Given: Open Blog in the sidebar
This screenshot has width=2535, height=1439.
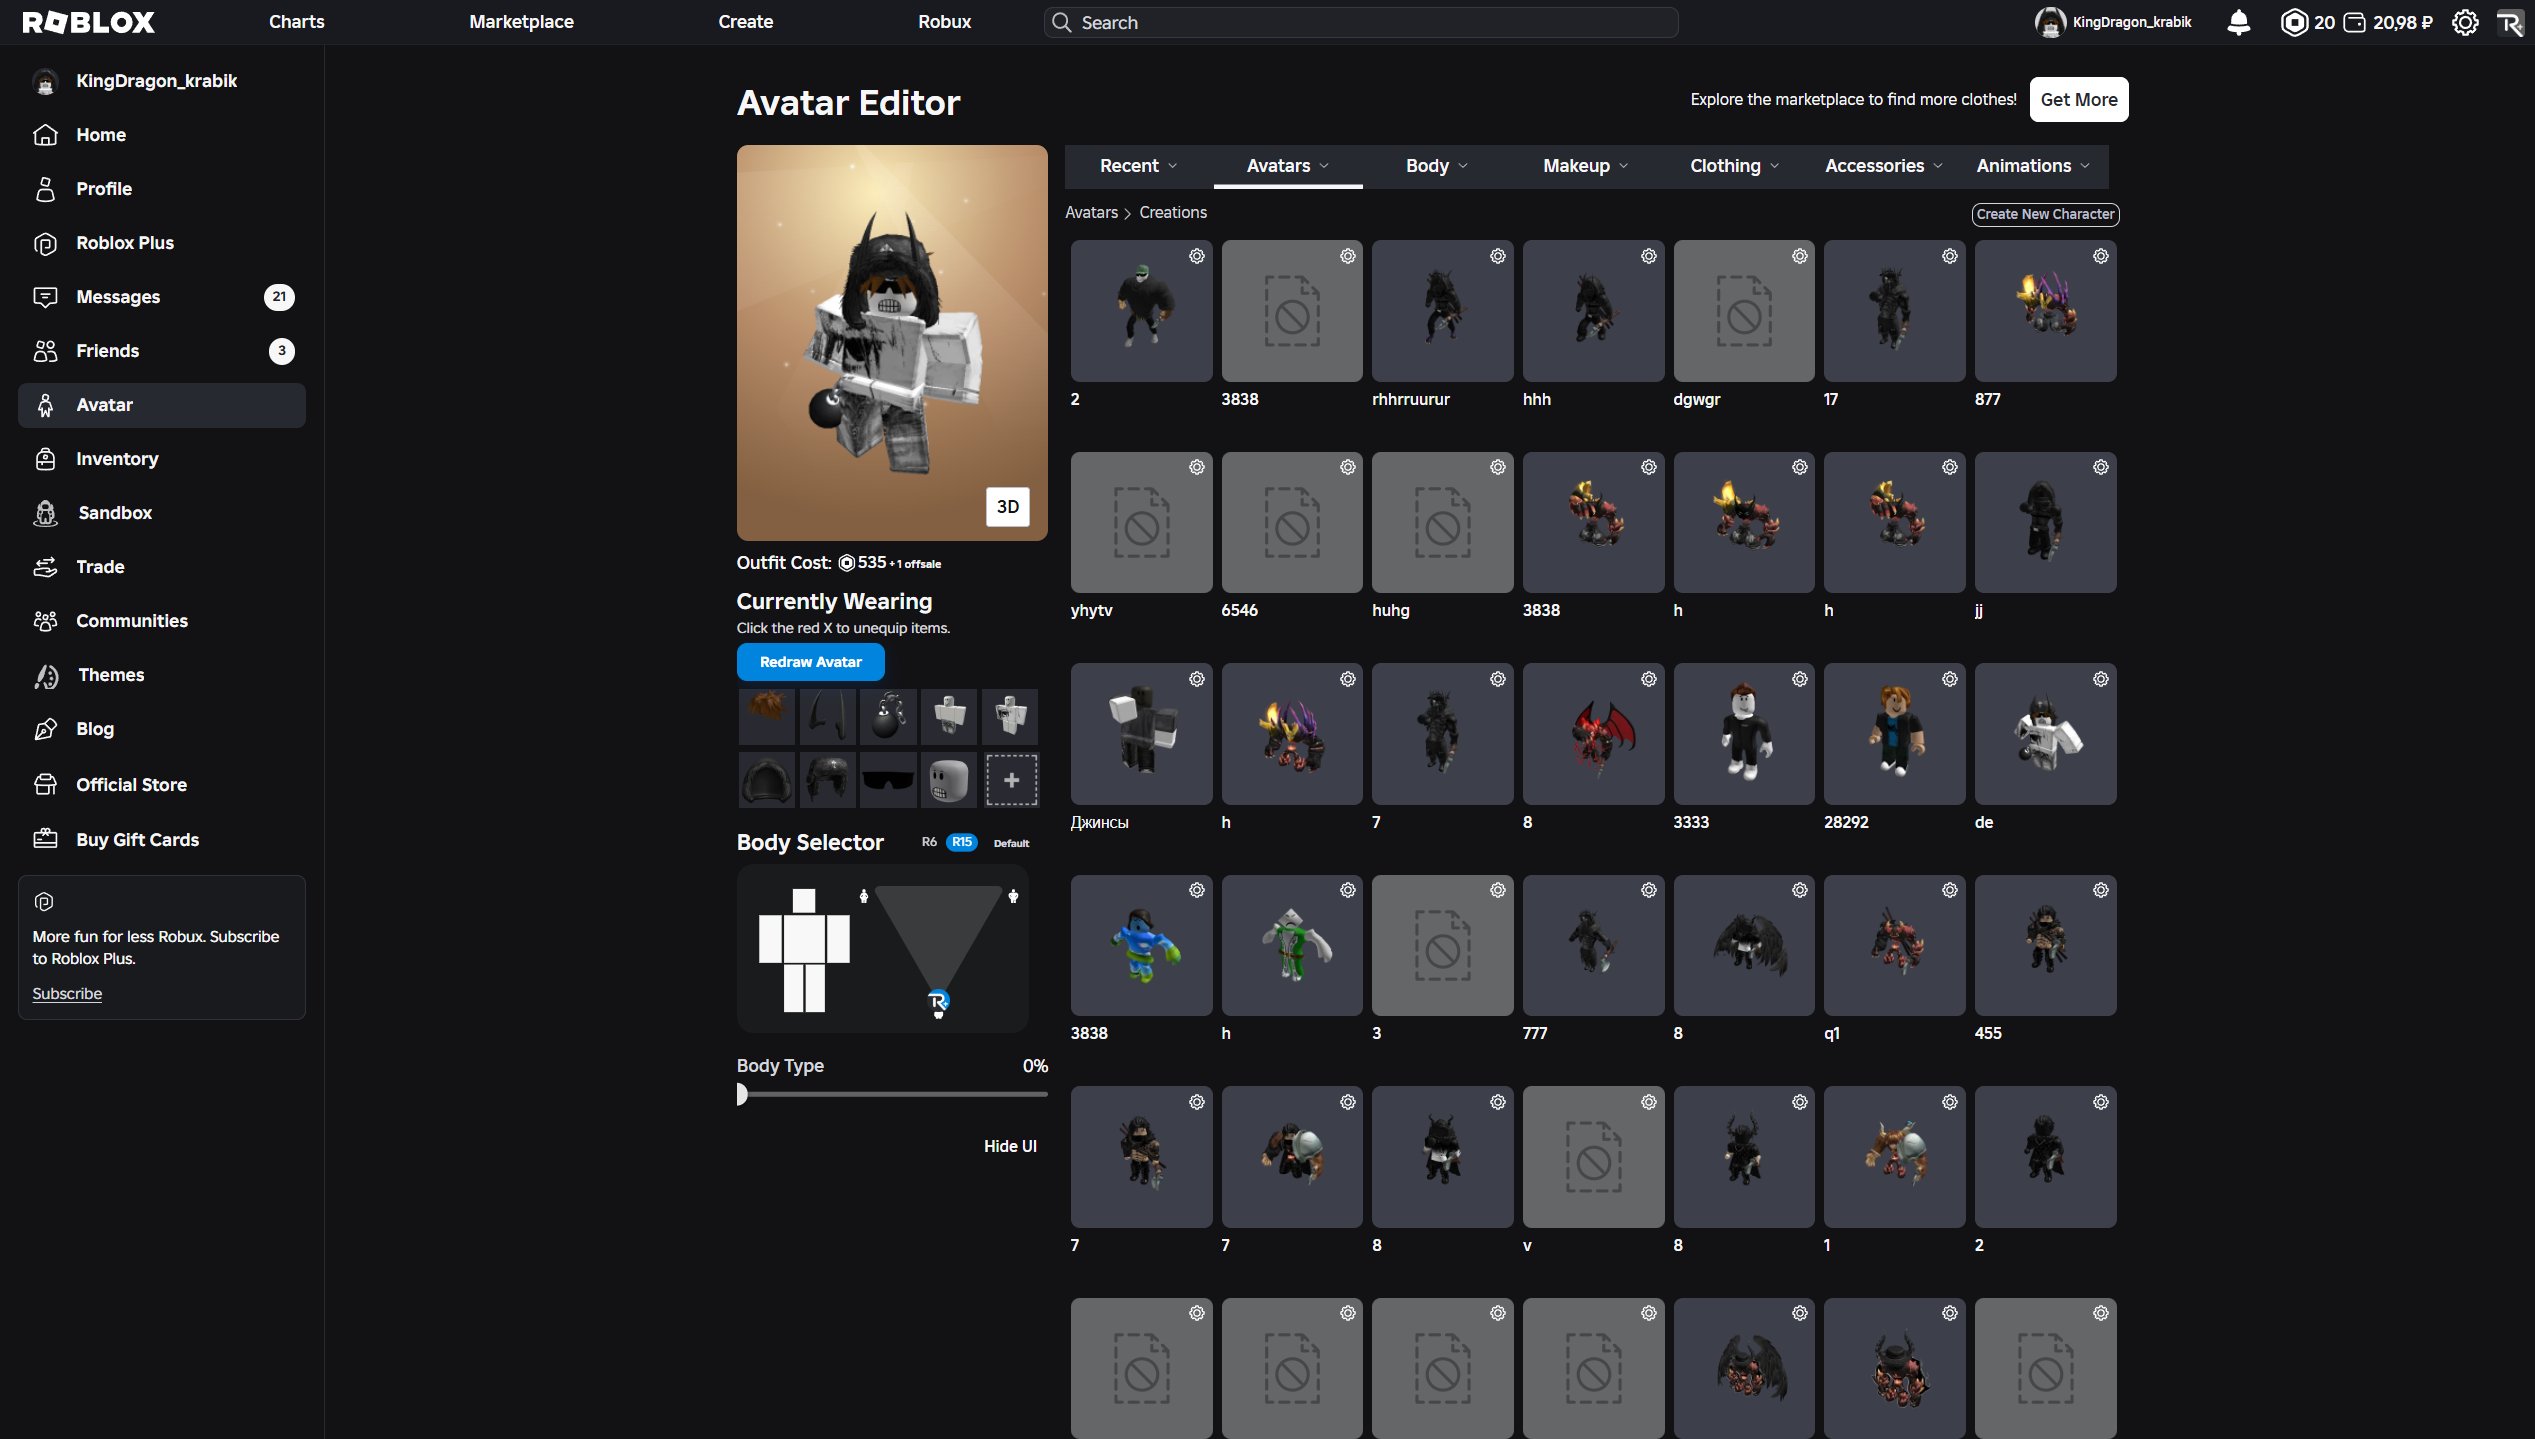Looking at the screenshot, I should [162, 729].
